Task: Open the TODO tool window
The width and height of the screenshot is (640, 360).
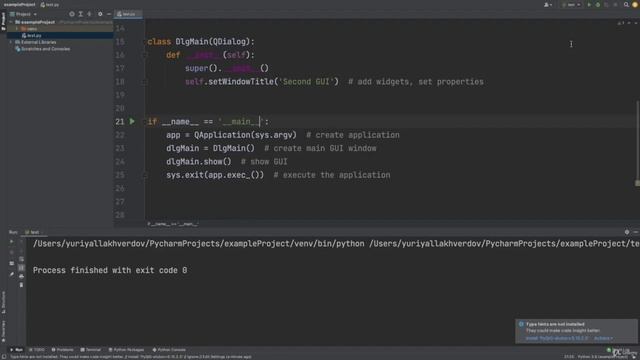Action: (x=37, y=350)
